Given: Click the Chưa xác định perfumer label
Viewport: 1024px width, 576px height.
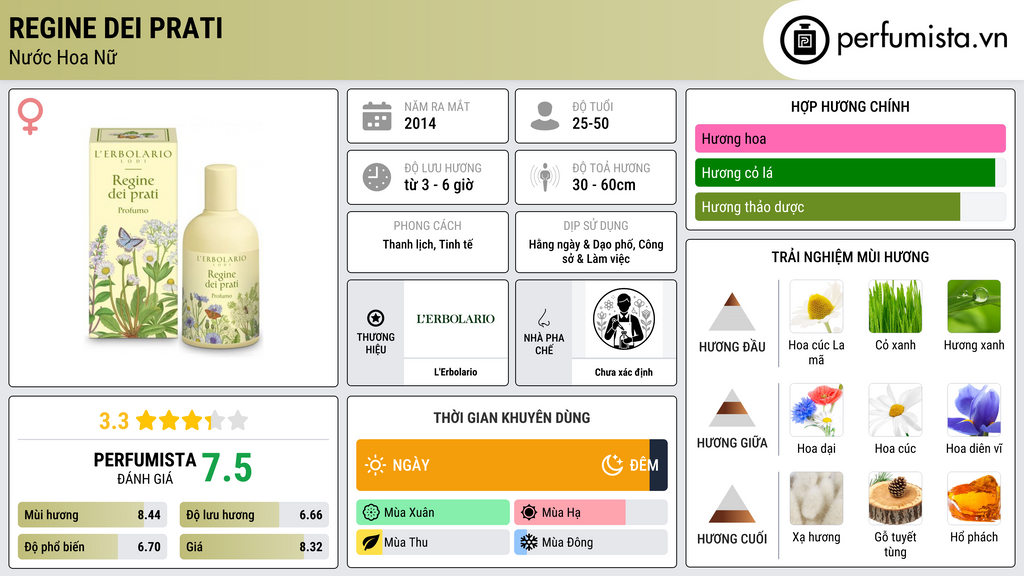Looking at the screenshot, I should coord(624,372).
